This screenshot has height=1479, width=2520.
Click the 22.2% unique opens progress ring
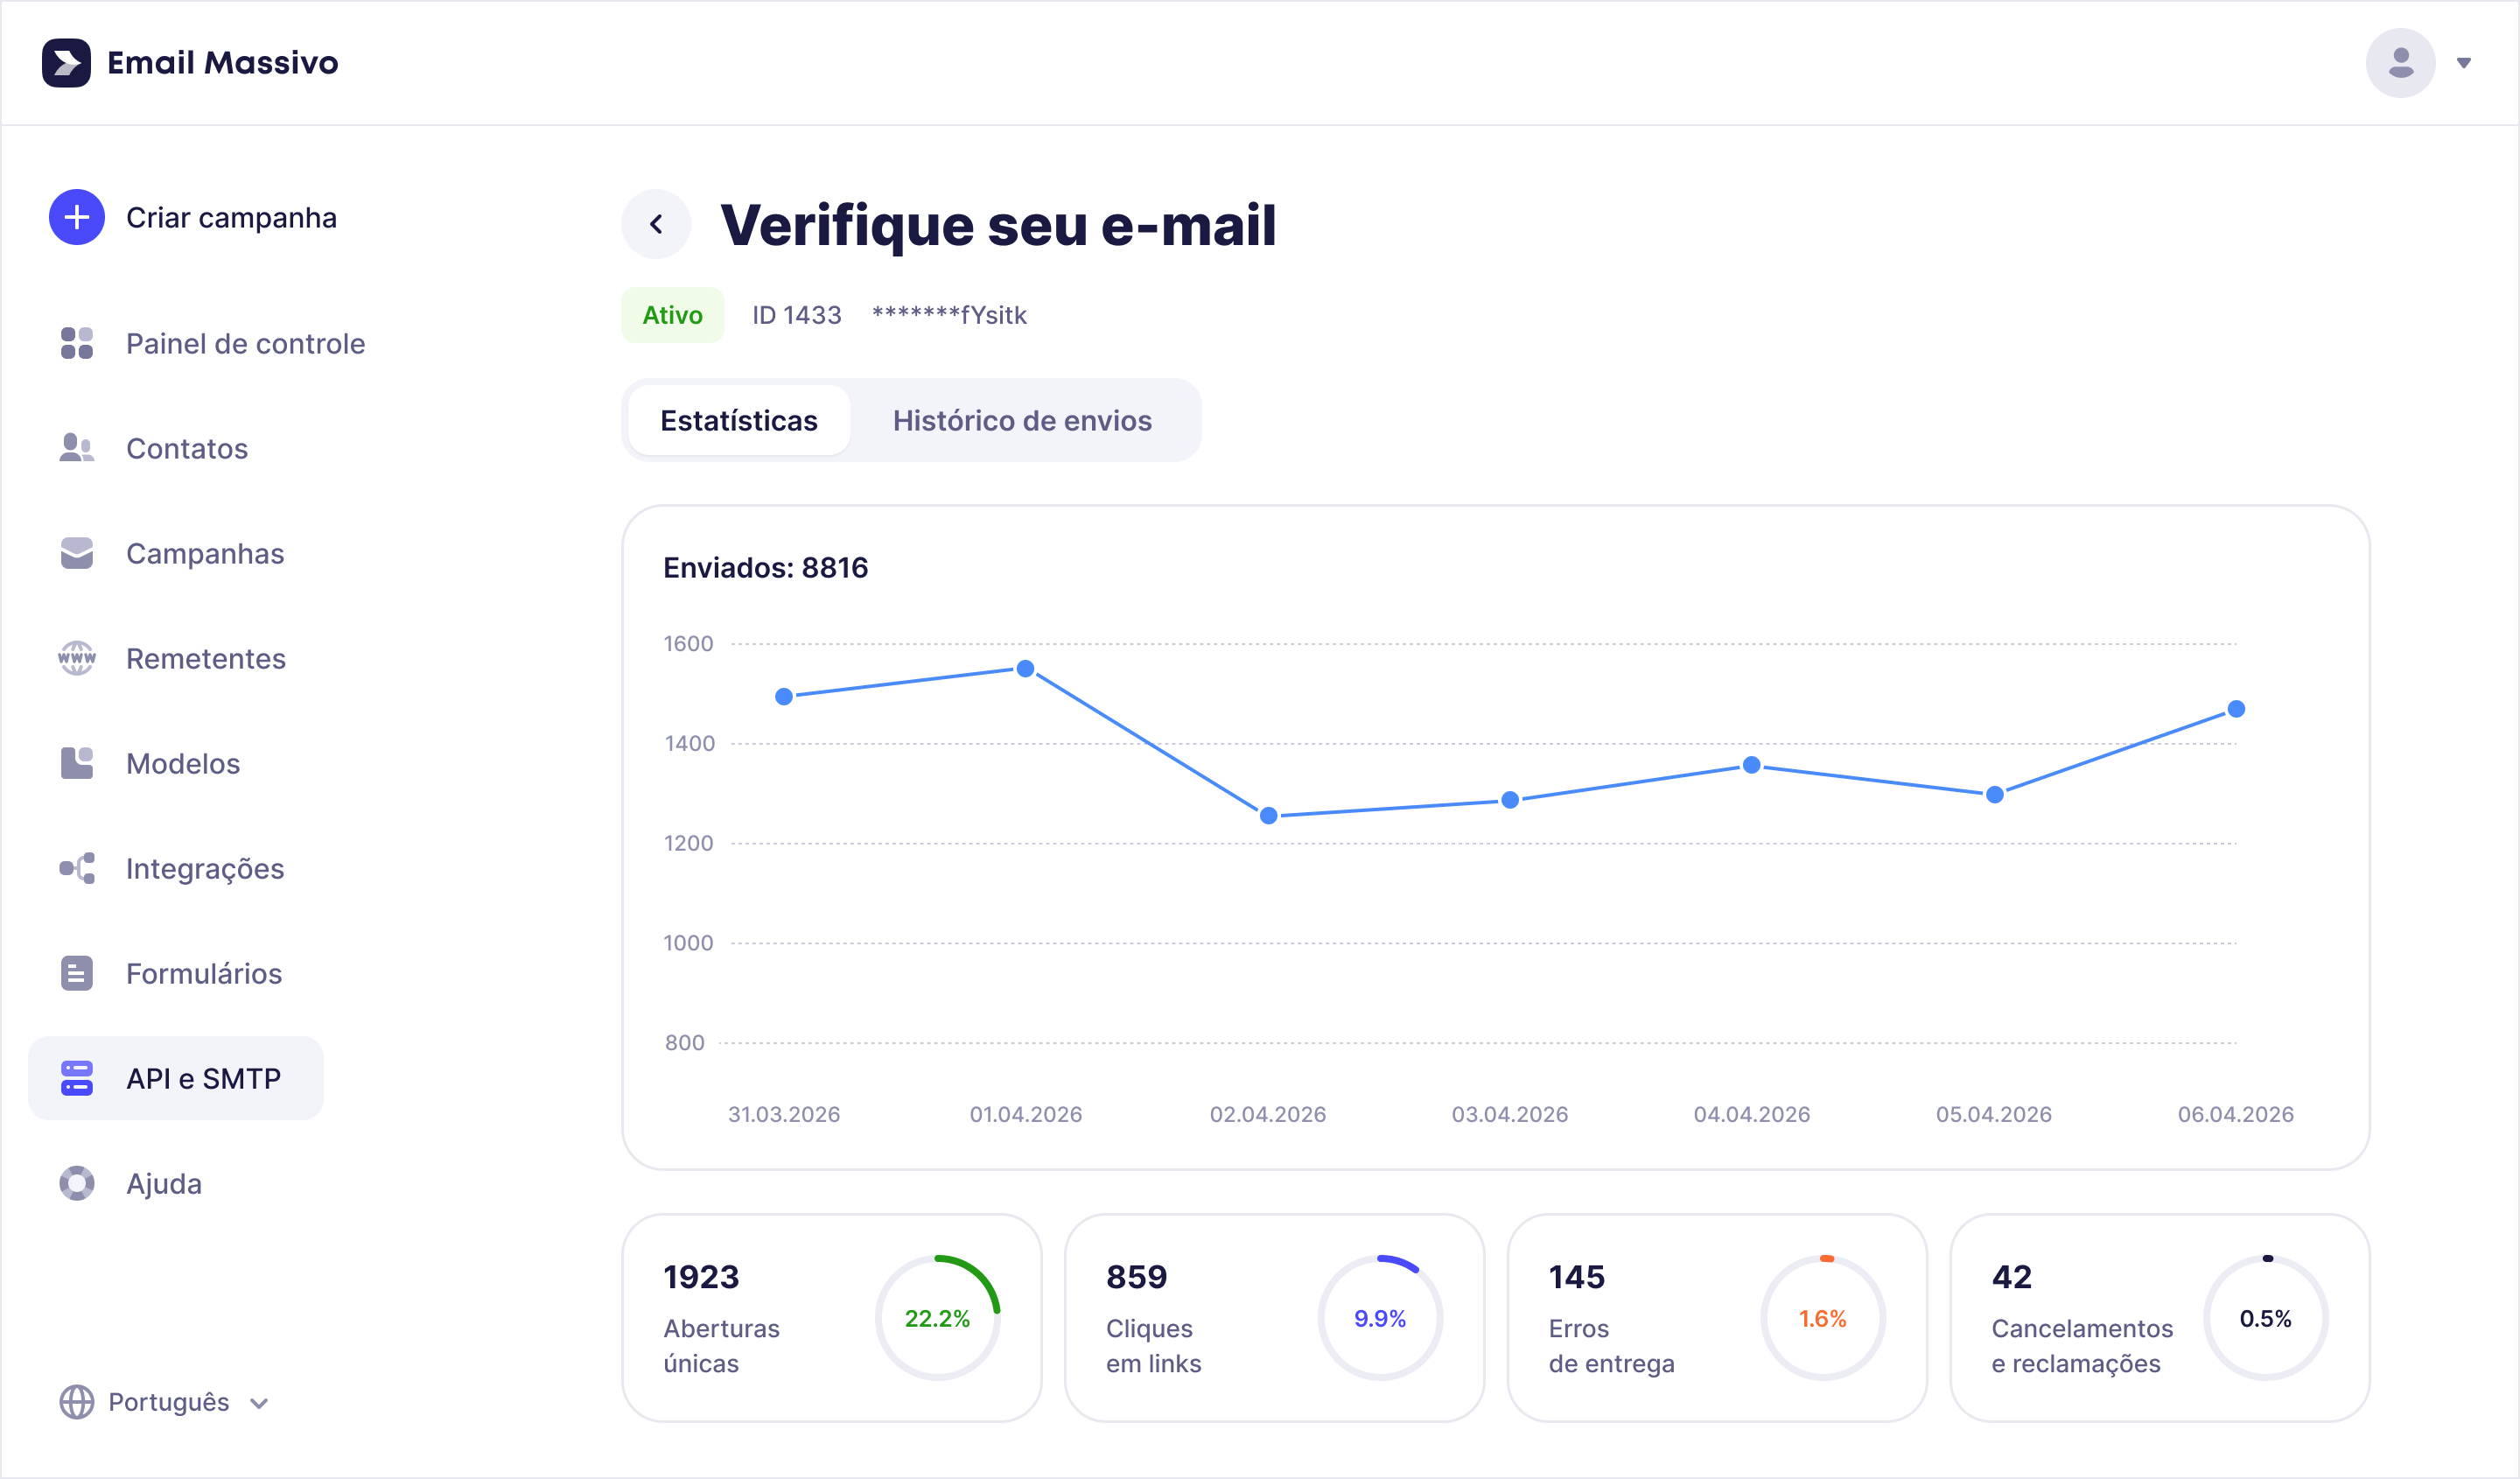(x=938, y=1318)
